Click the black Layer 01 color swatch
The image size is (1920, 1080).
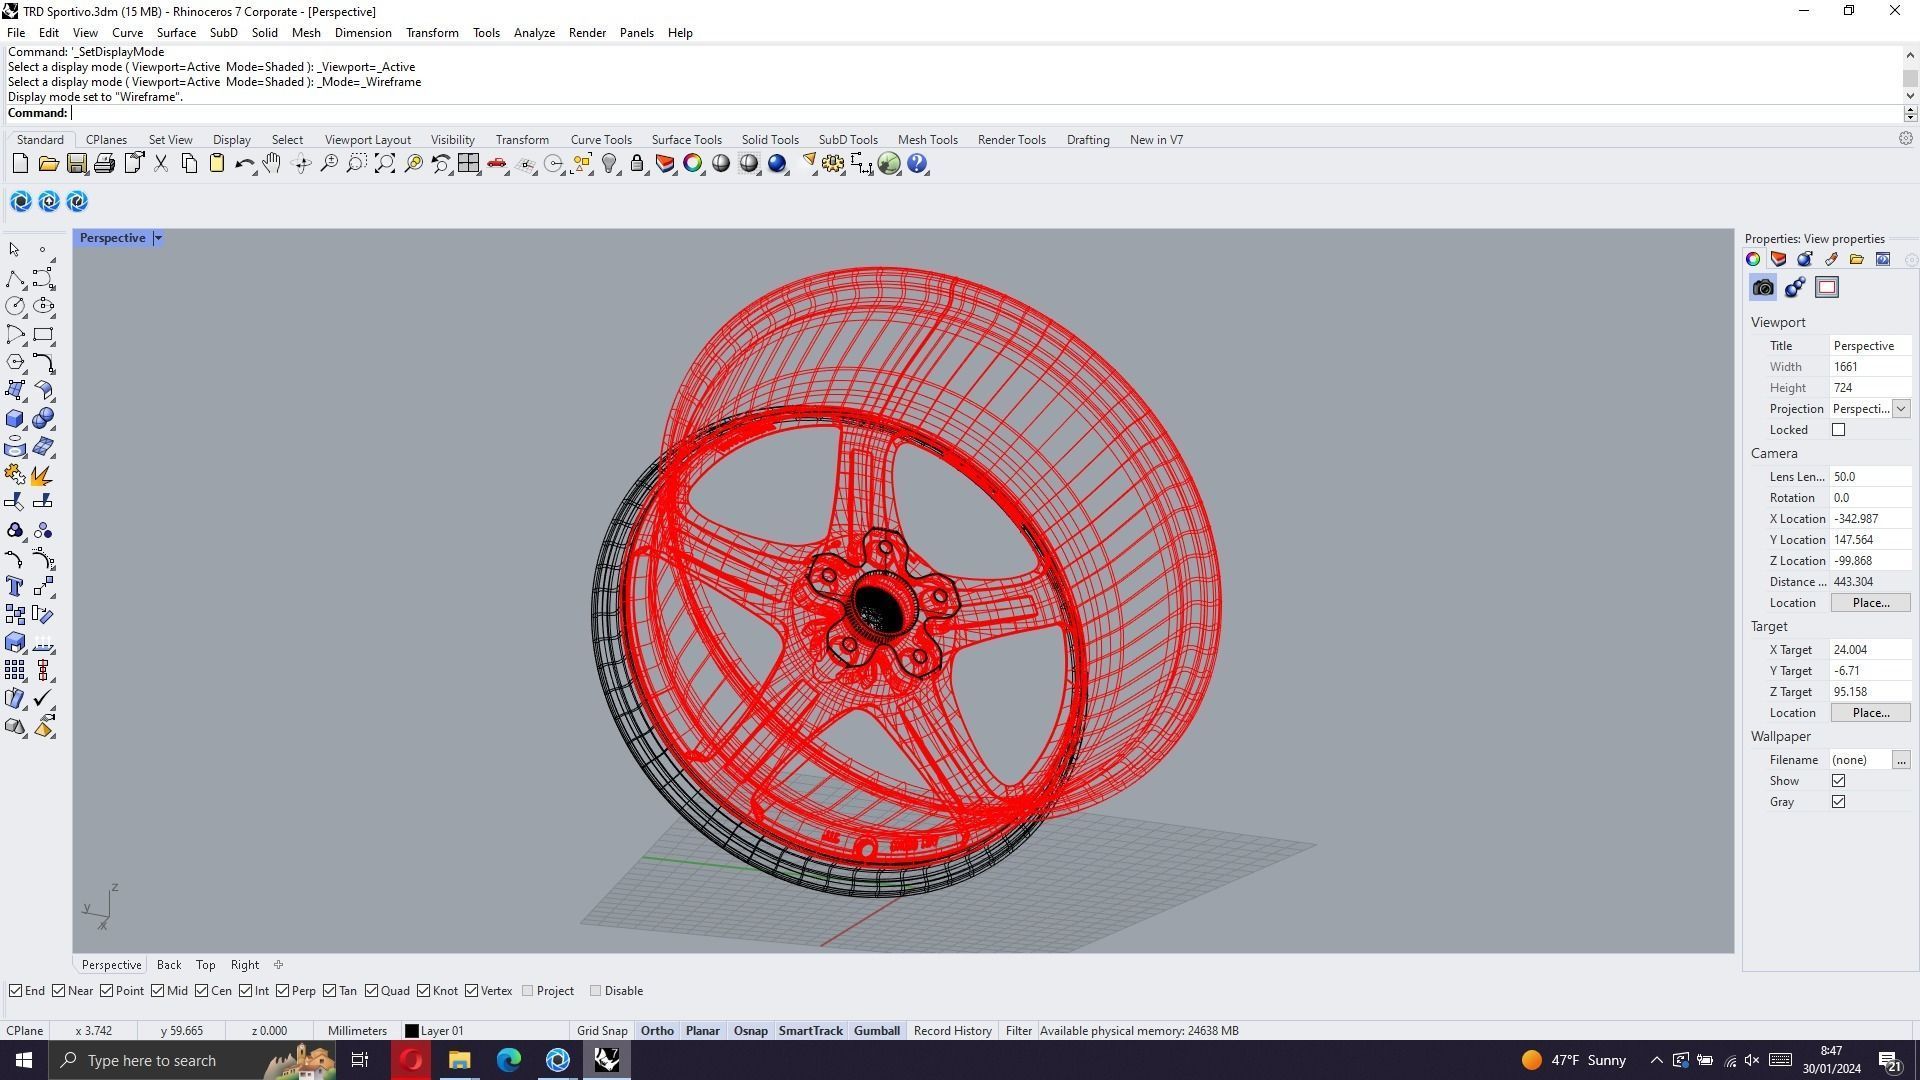click(411, 1031)
